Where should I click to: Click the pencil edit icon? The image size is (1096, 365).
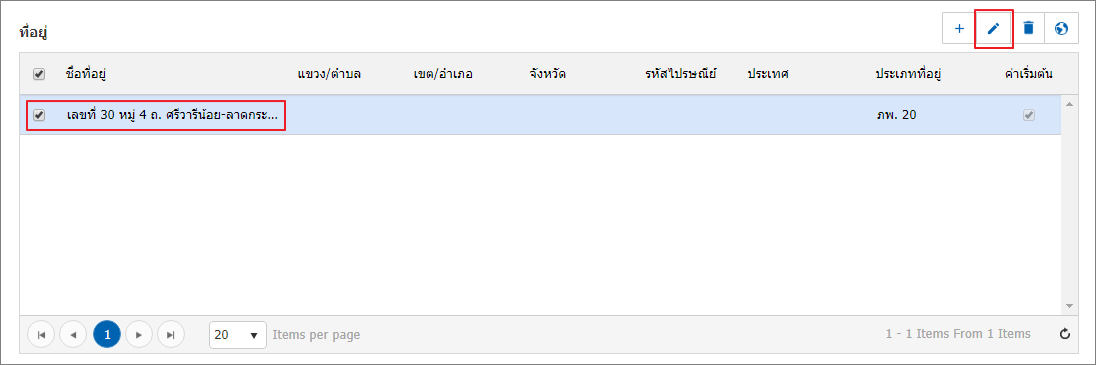click(993, 29)
